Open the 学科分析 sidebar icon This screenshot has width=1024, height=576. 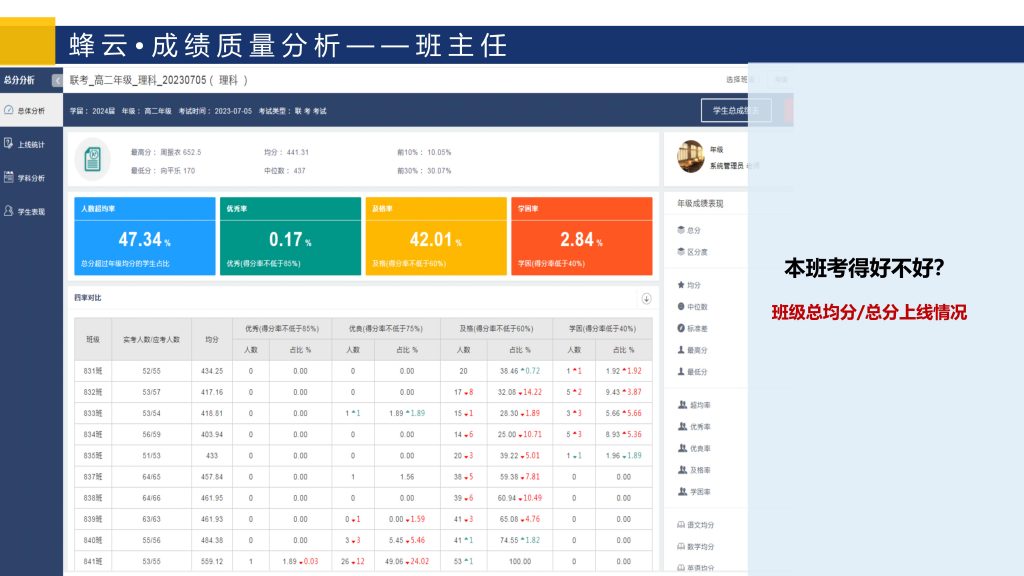tap(8, 178)
